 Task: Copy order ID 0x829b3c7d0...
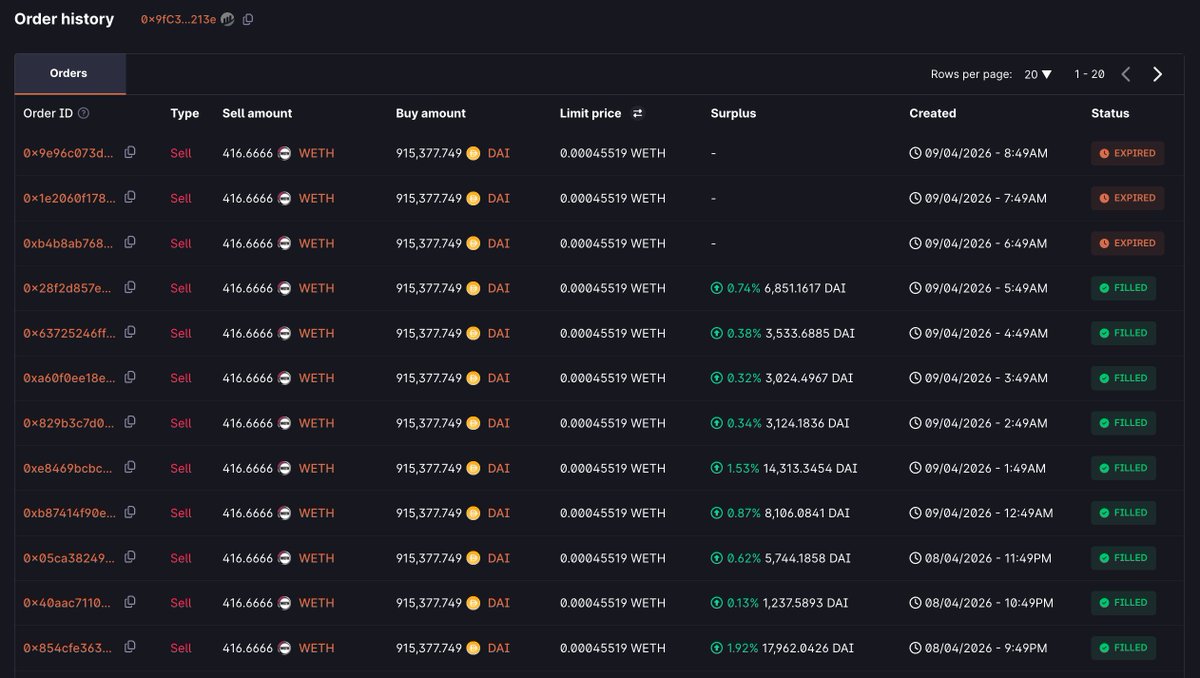click(130, 422)
